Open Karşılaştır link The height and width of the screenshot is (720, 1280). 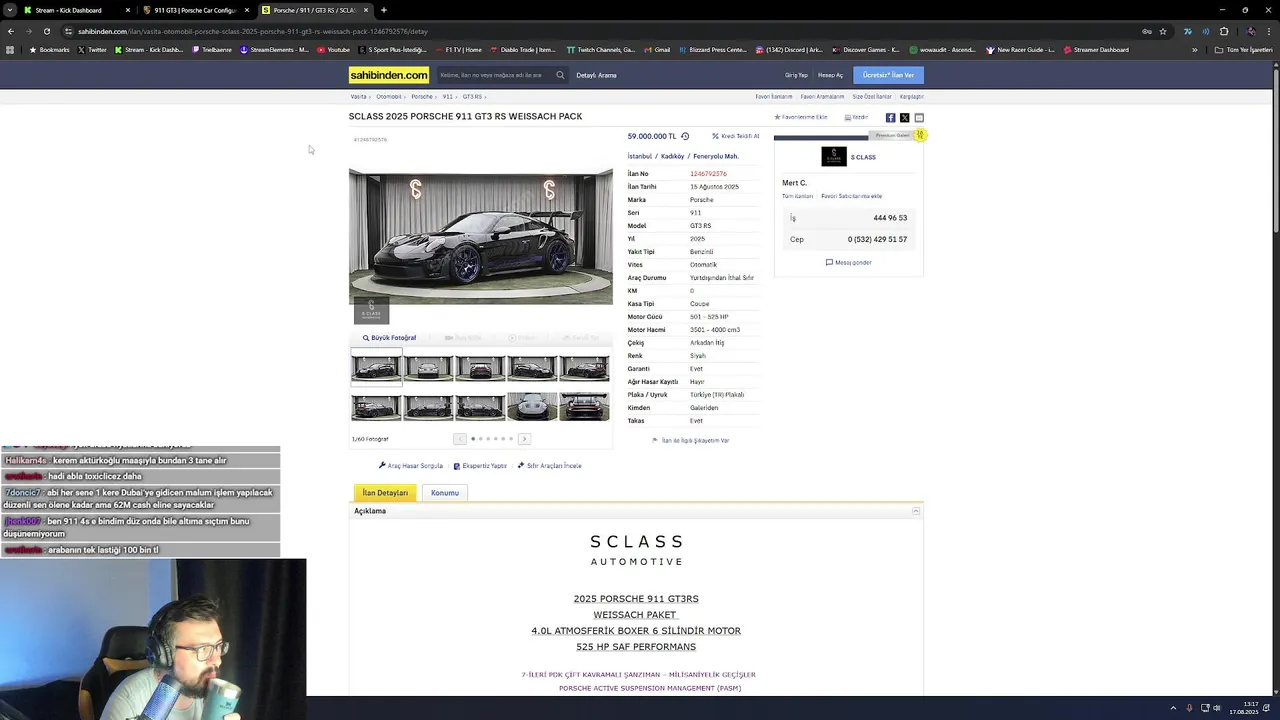[911, 97]
